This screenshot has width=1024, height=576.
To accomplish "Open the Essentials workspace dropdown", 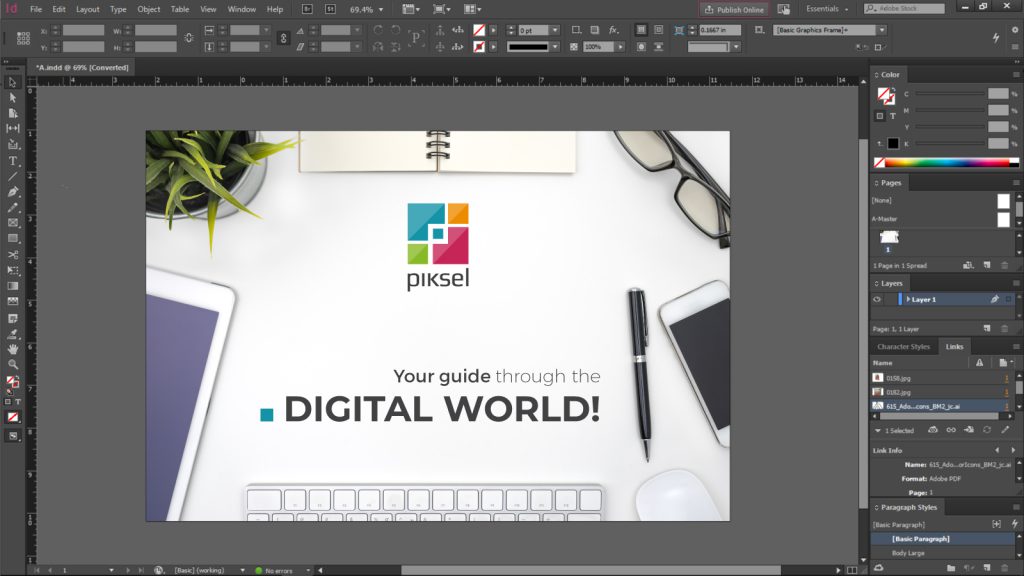I will [x=827, y=9].
